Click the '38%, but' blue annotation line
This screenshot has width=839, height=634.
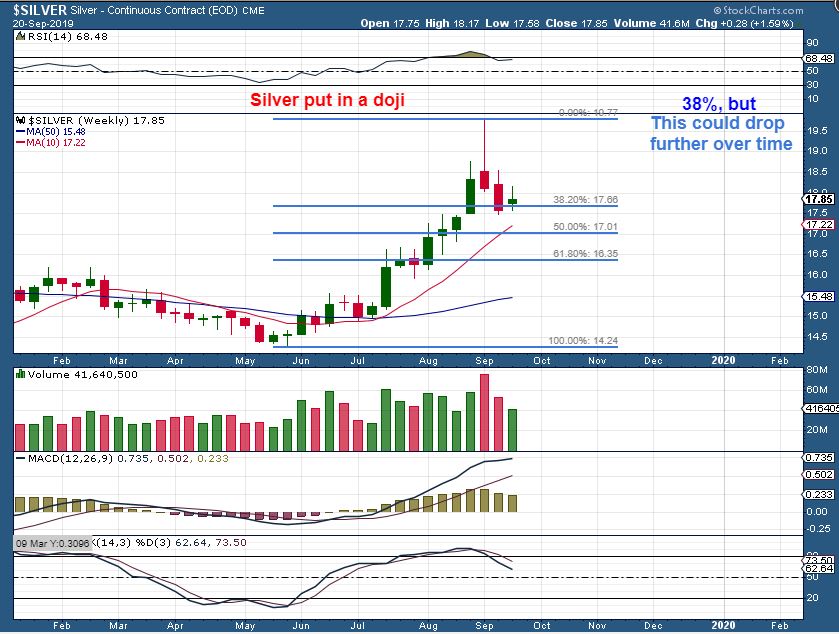coord(719,104)
